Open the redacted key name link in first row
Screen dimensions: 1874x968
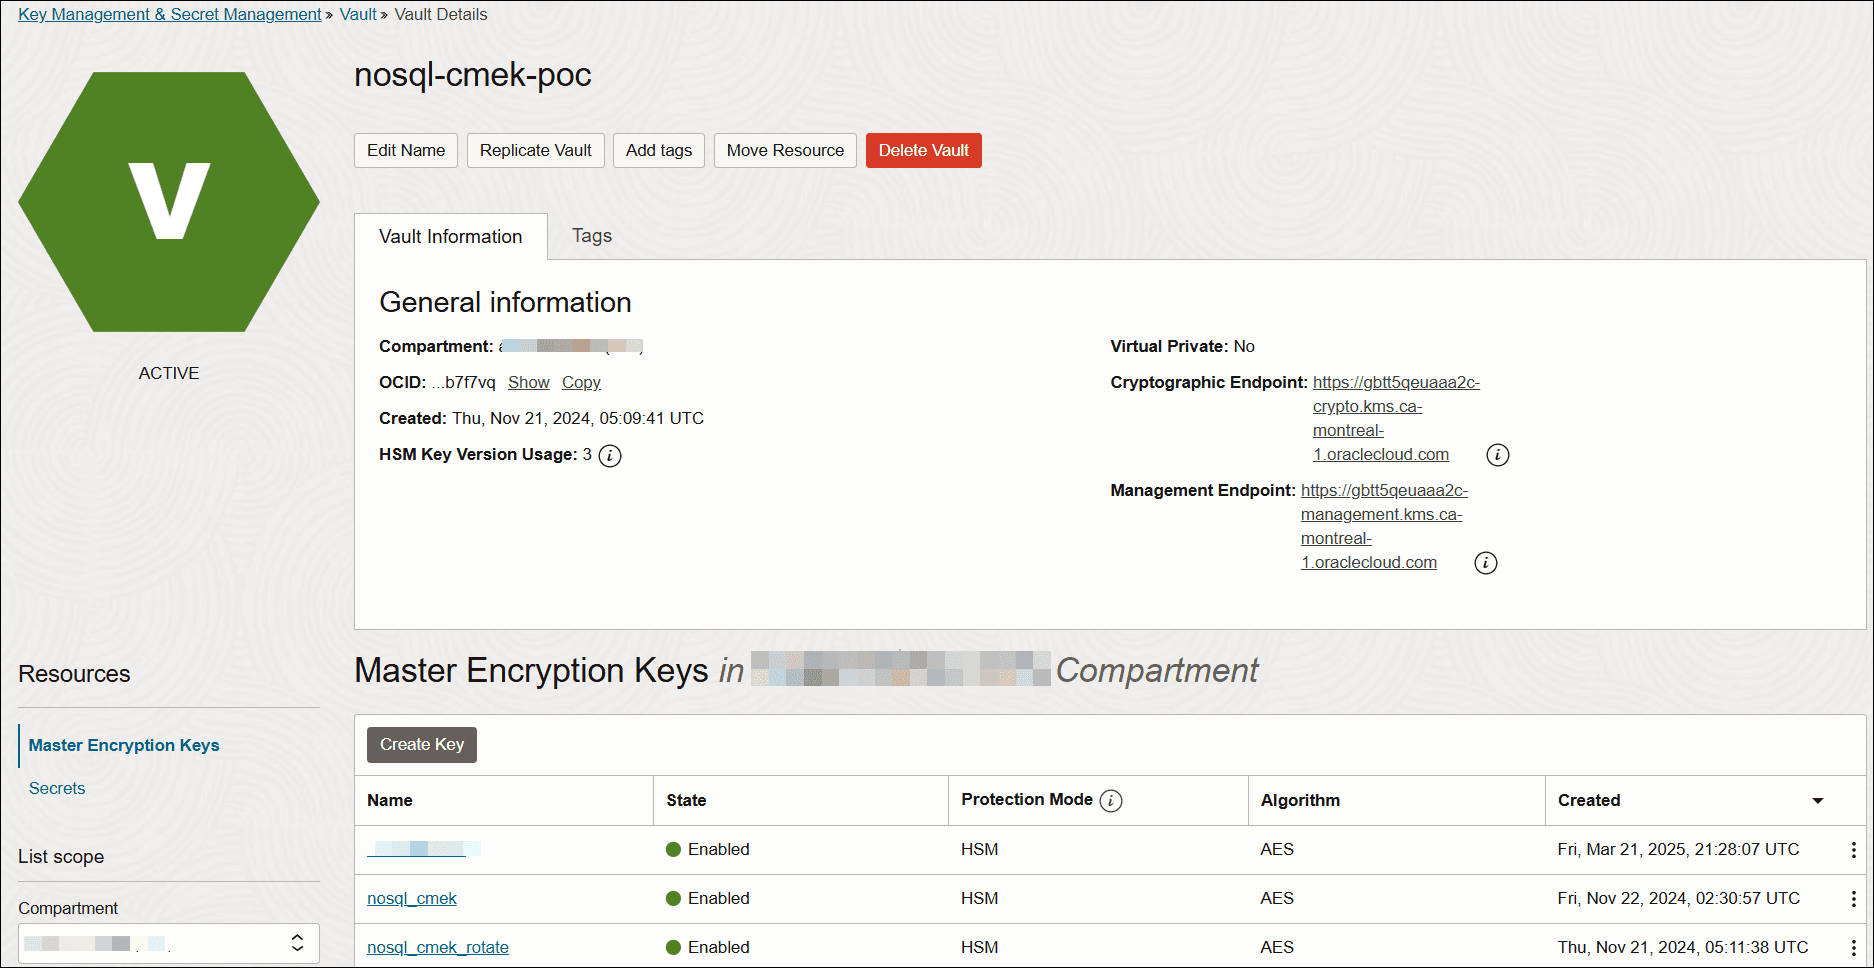[424, 849]
